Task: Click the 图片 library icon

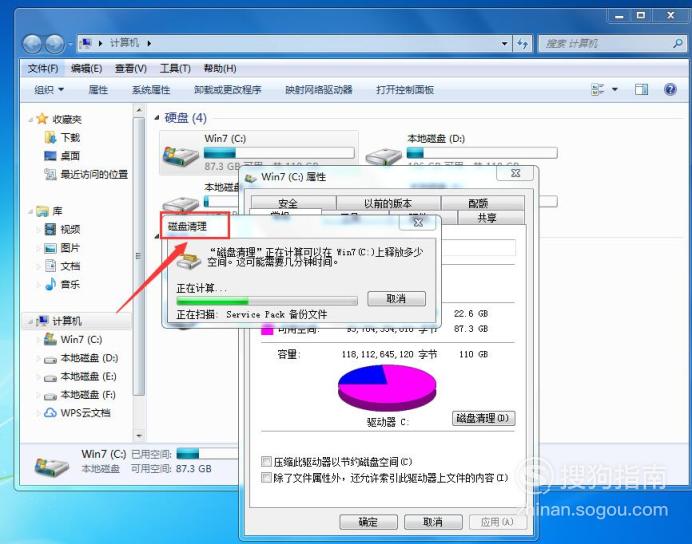Action: 50,248
